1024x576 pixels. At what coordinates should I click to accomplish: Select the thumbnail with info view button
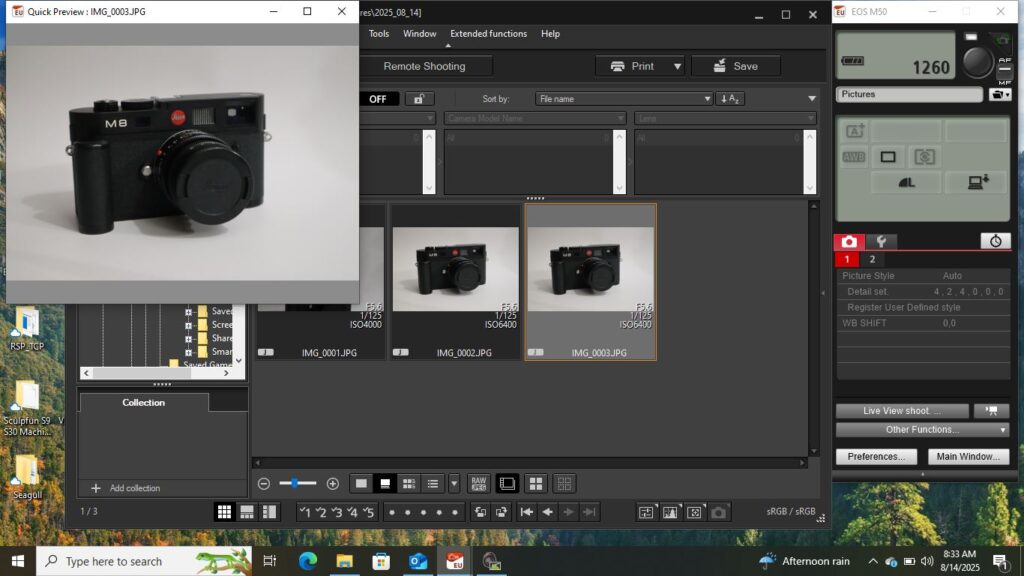[x=385, y=484]
